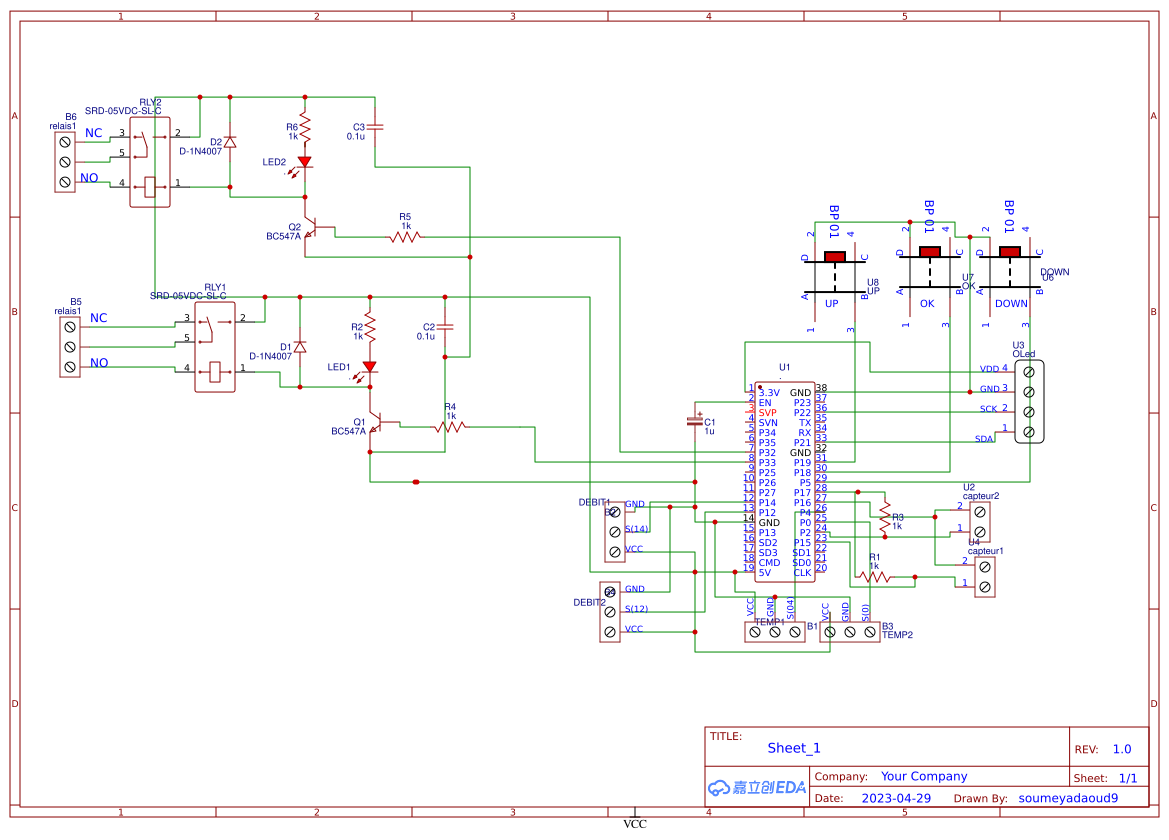Select TEMP2 connector B3 symbol
This screenshot has width=1169, height=840.
point(851,630)
